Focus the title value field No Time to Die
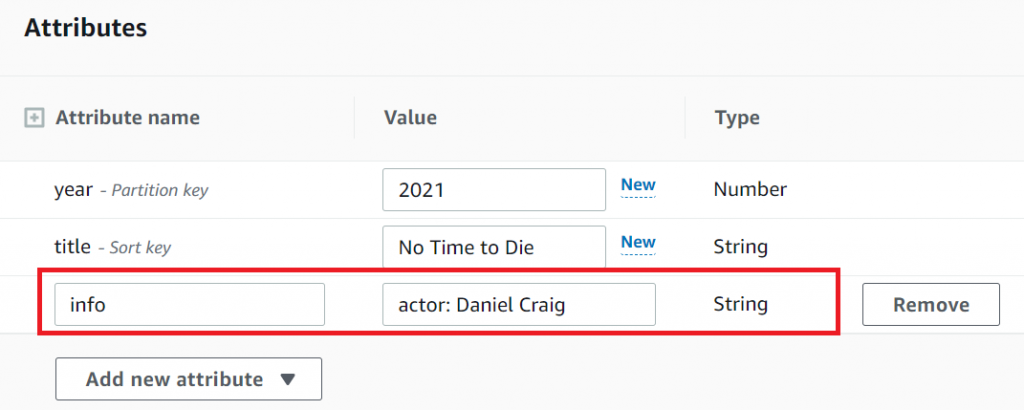This screenshot has width=1024, height=410. coord(494,247)
